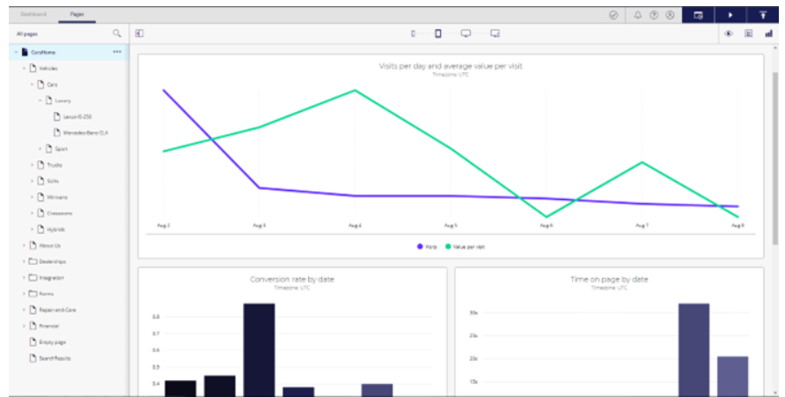Select the Hybrids page label

coord(56,229)
